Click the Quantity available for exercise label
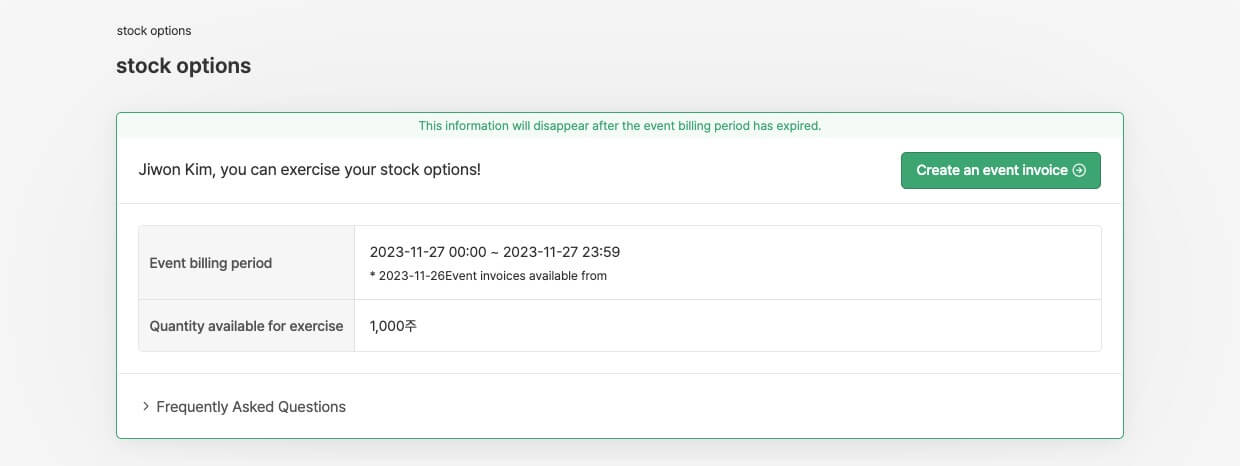 pyautogui.click(x=246, y=326)
